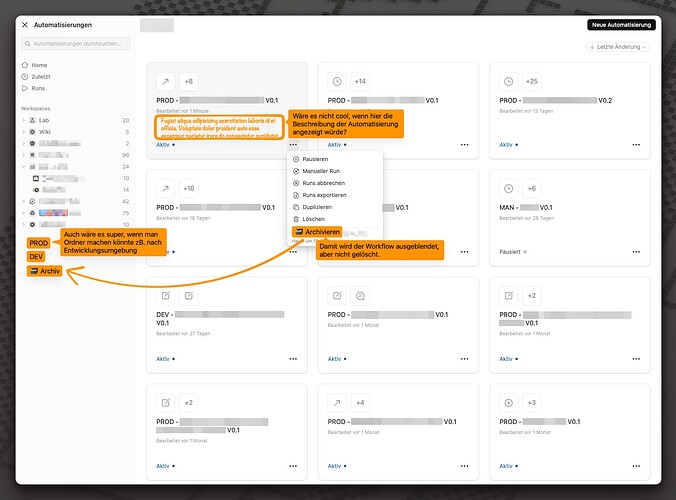The height and width of the screenshot is (500, 676).
Task: Click the Neue Automatisierung button
Action: 621,24
